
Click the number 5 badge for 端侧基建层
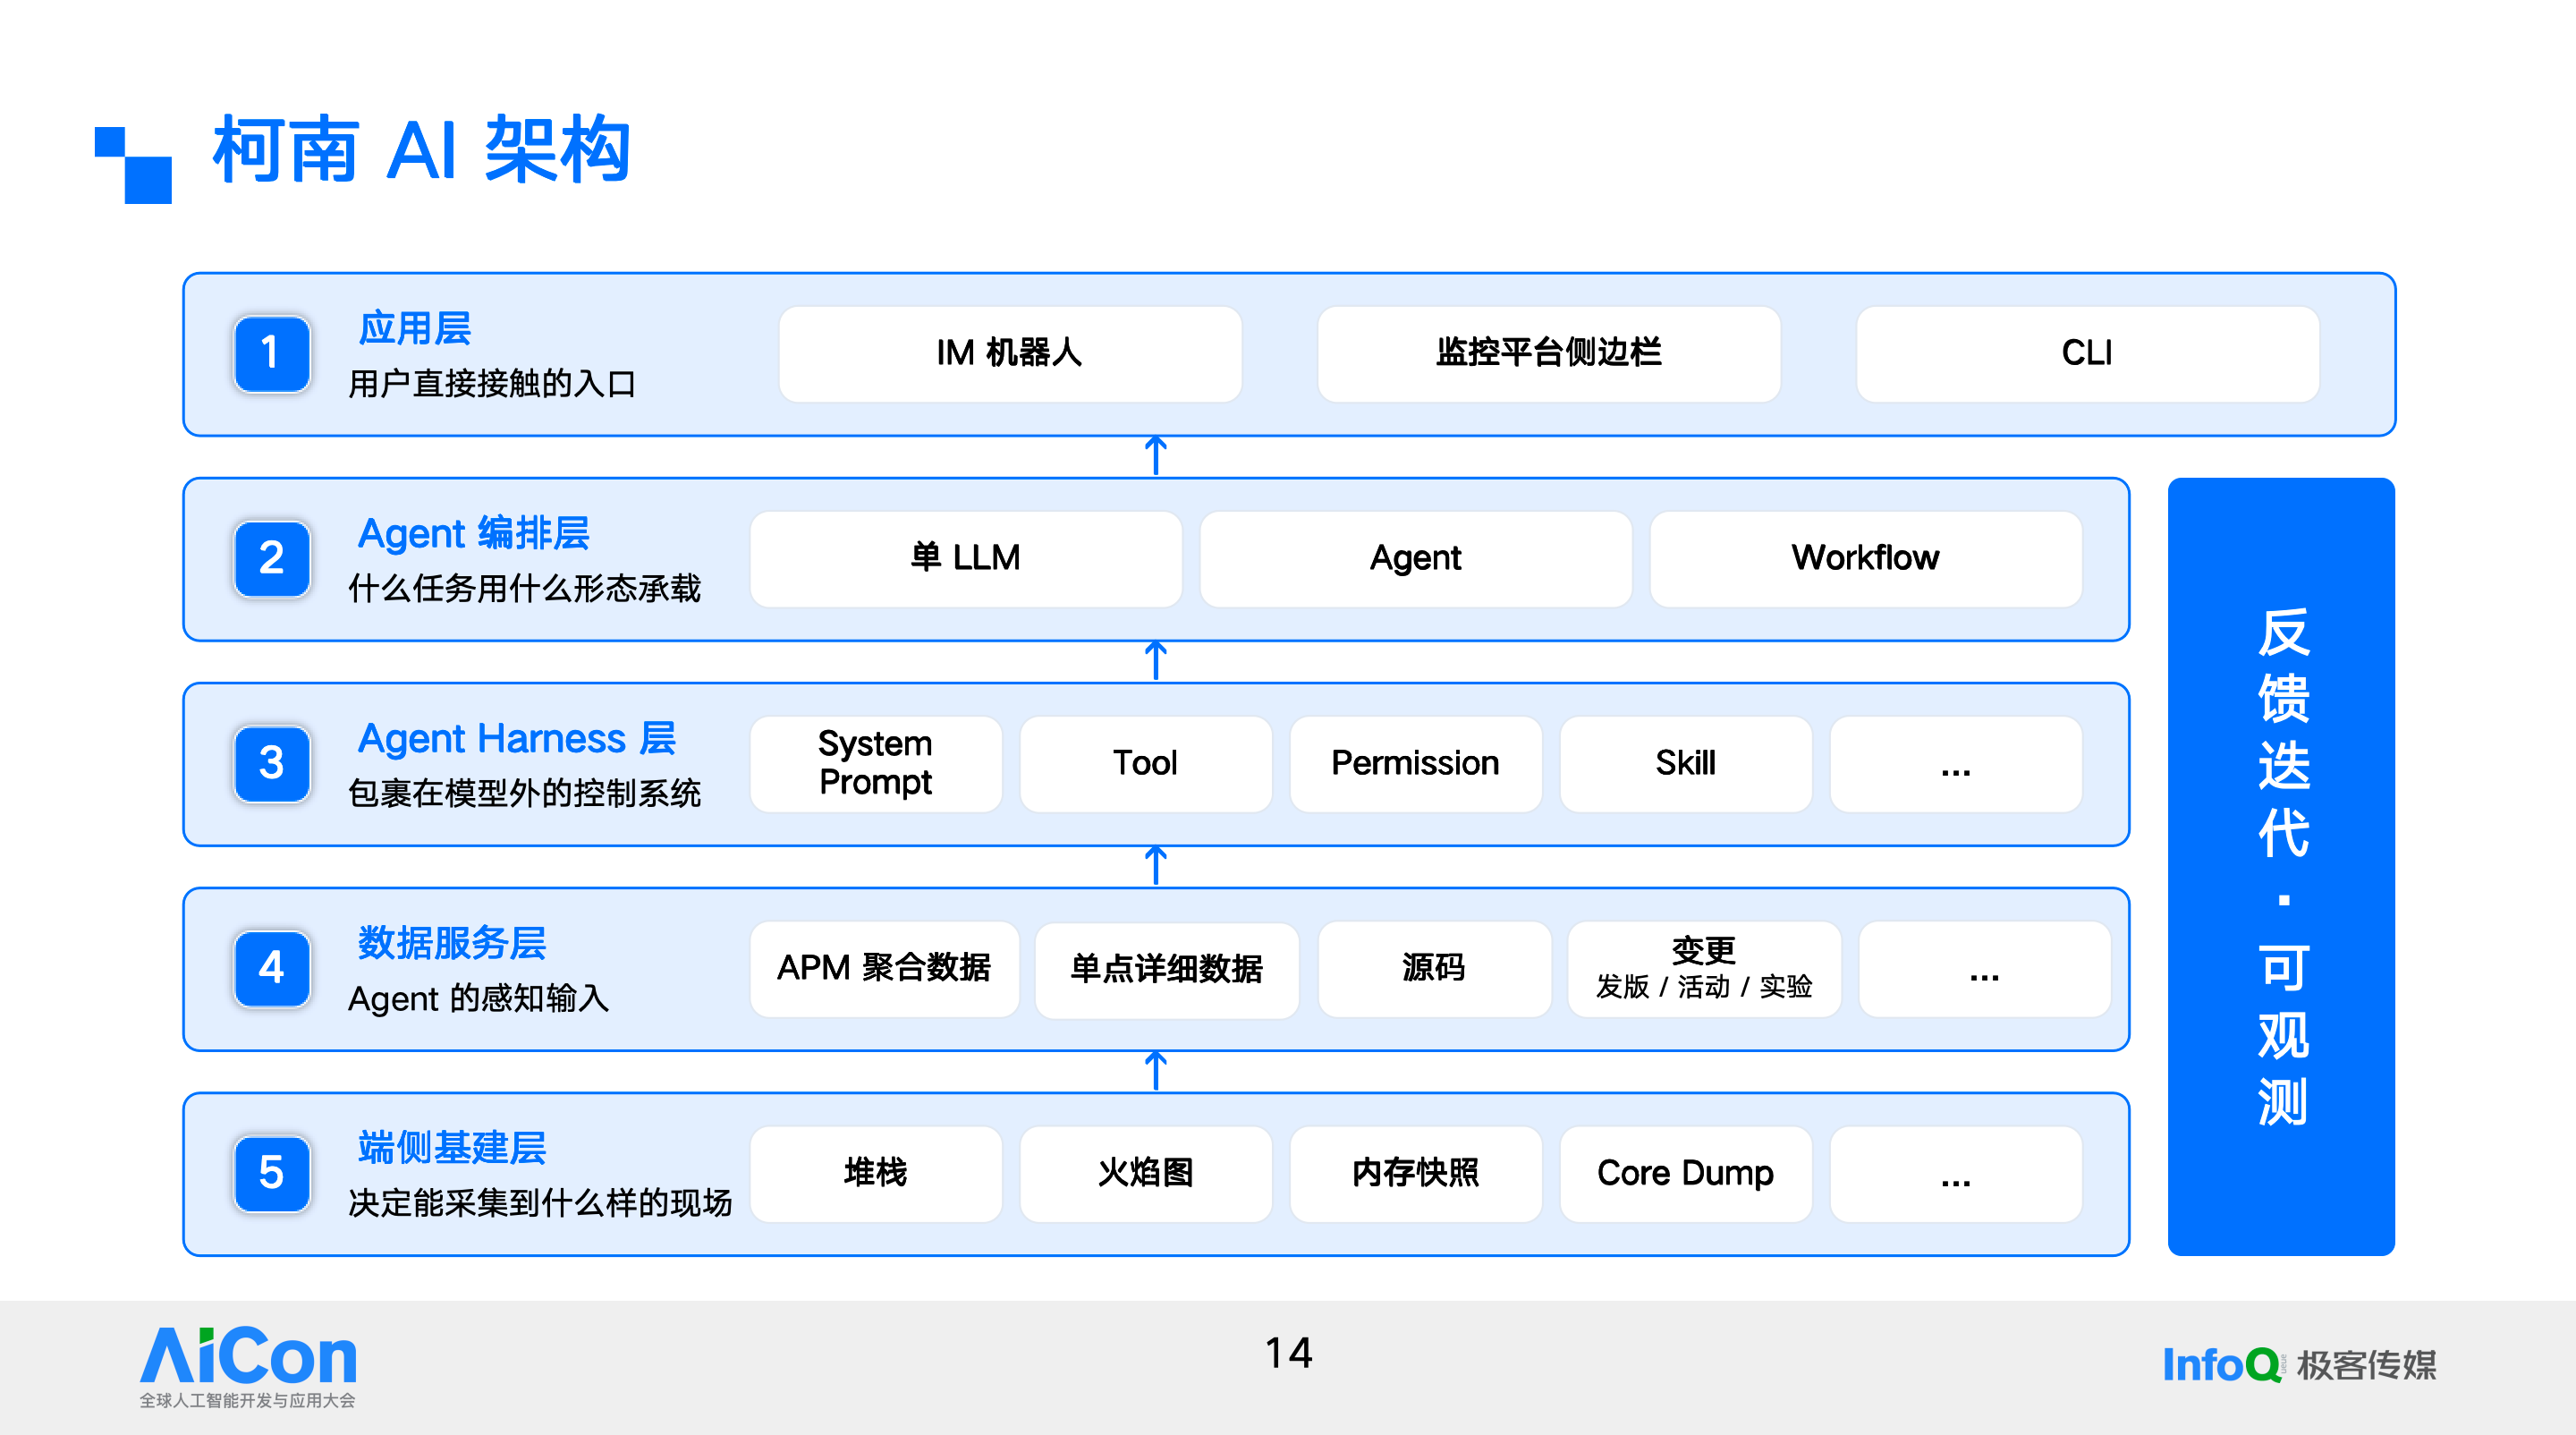click(271, 1174)
